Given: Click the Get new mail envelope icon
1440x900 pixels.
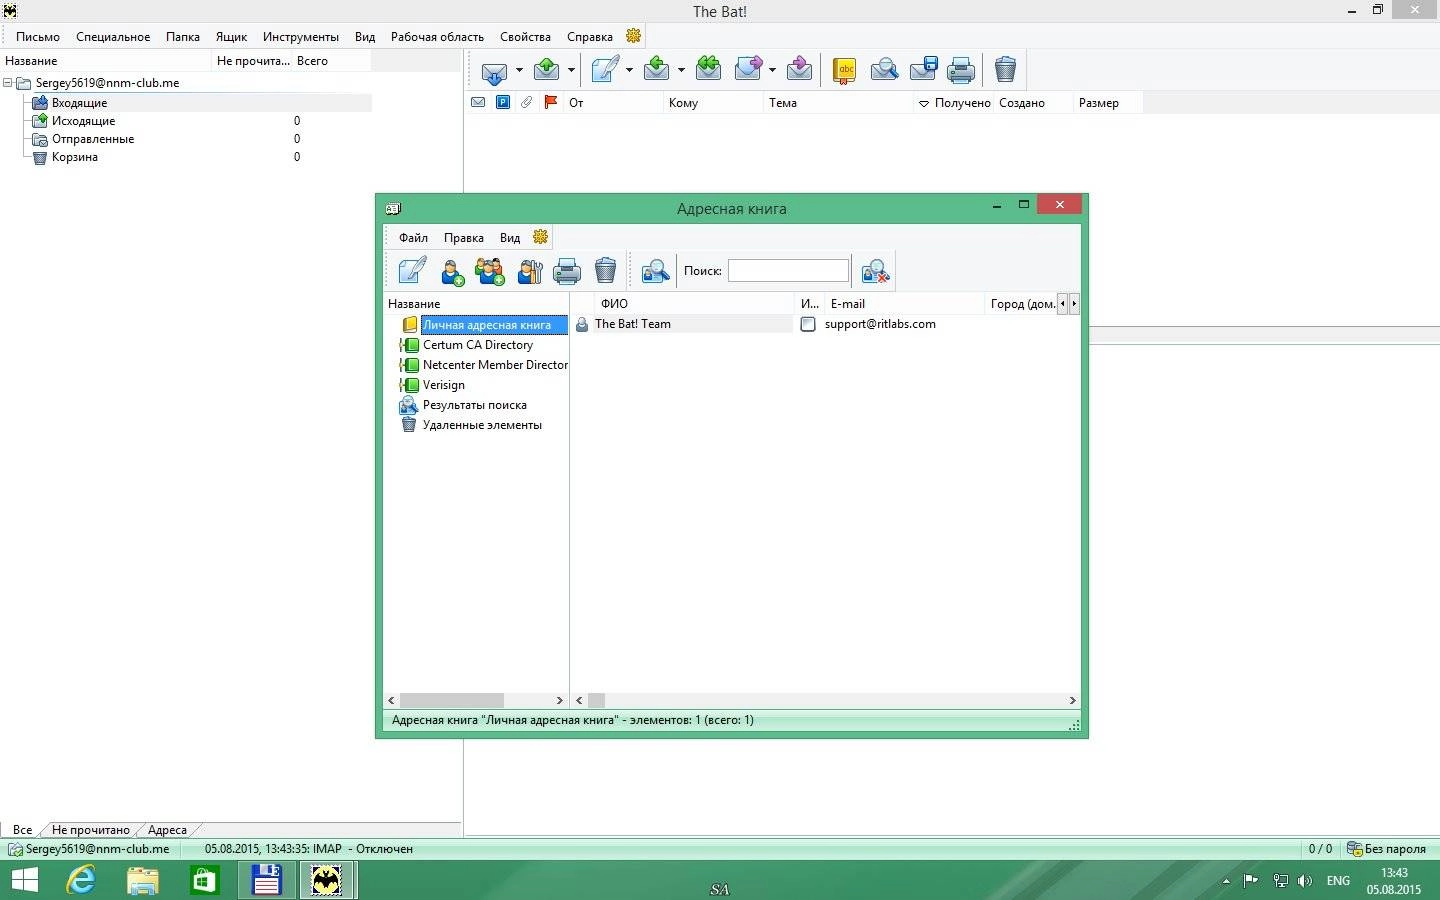Looking at the screenshot, I should 495,70.
